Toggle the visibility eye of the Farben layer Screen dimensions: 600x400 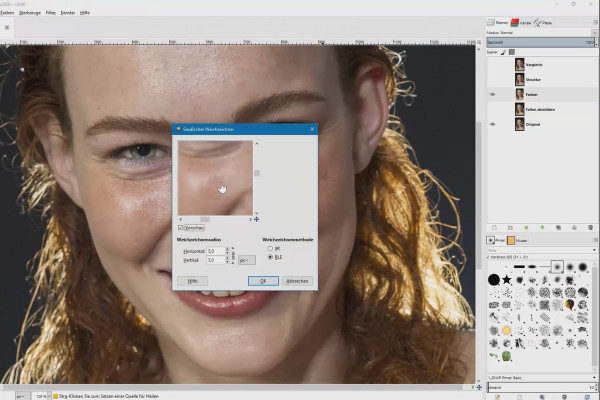pyautogui.click(x=492, y=95)
